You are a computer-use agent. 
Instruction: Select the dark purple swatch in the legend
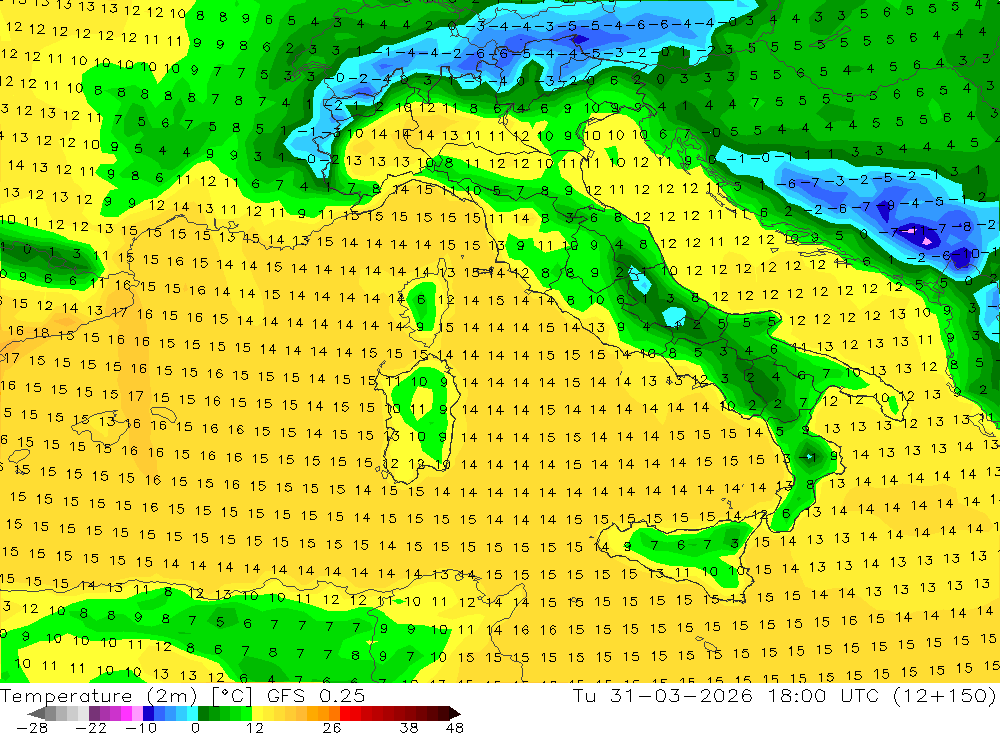[94, 713]
